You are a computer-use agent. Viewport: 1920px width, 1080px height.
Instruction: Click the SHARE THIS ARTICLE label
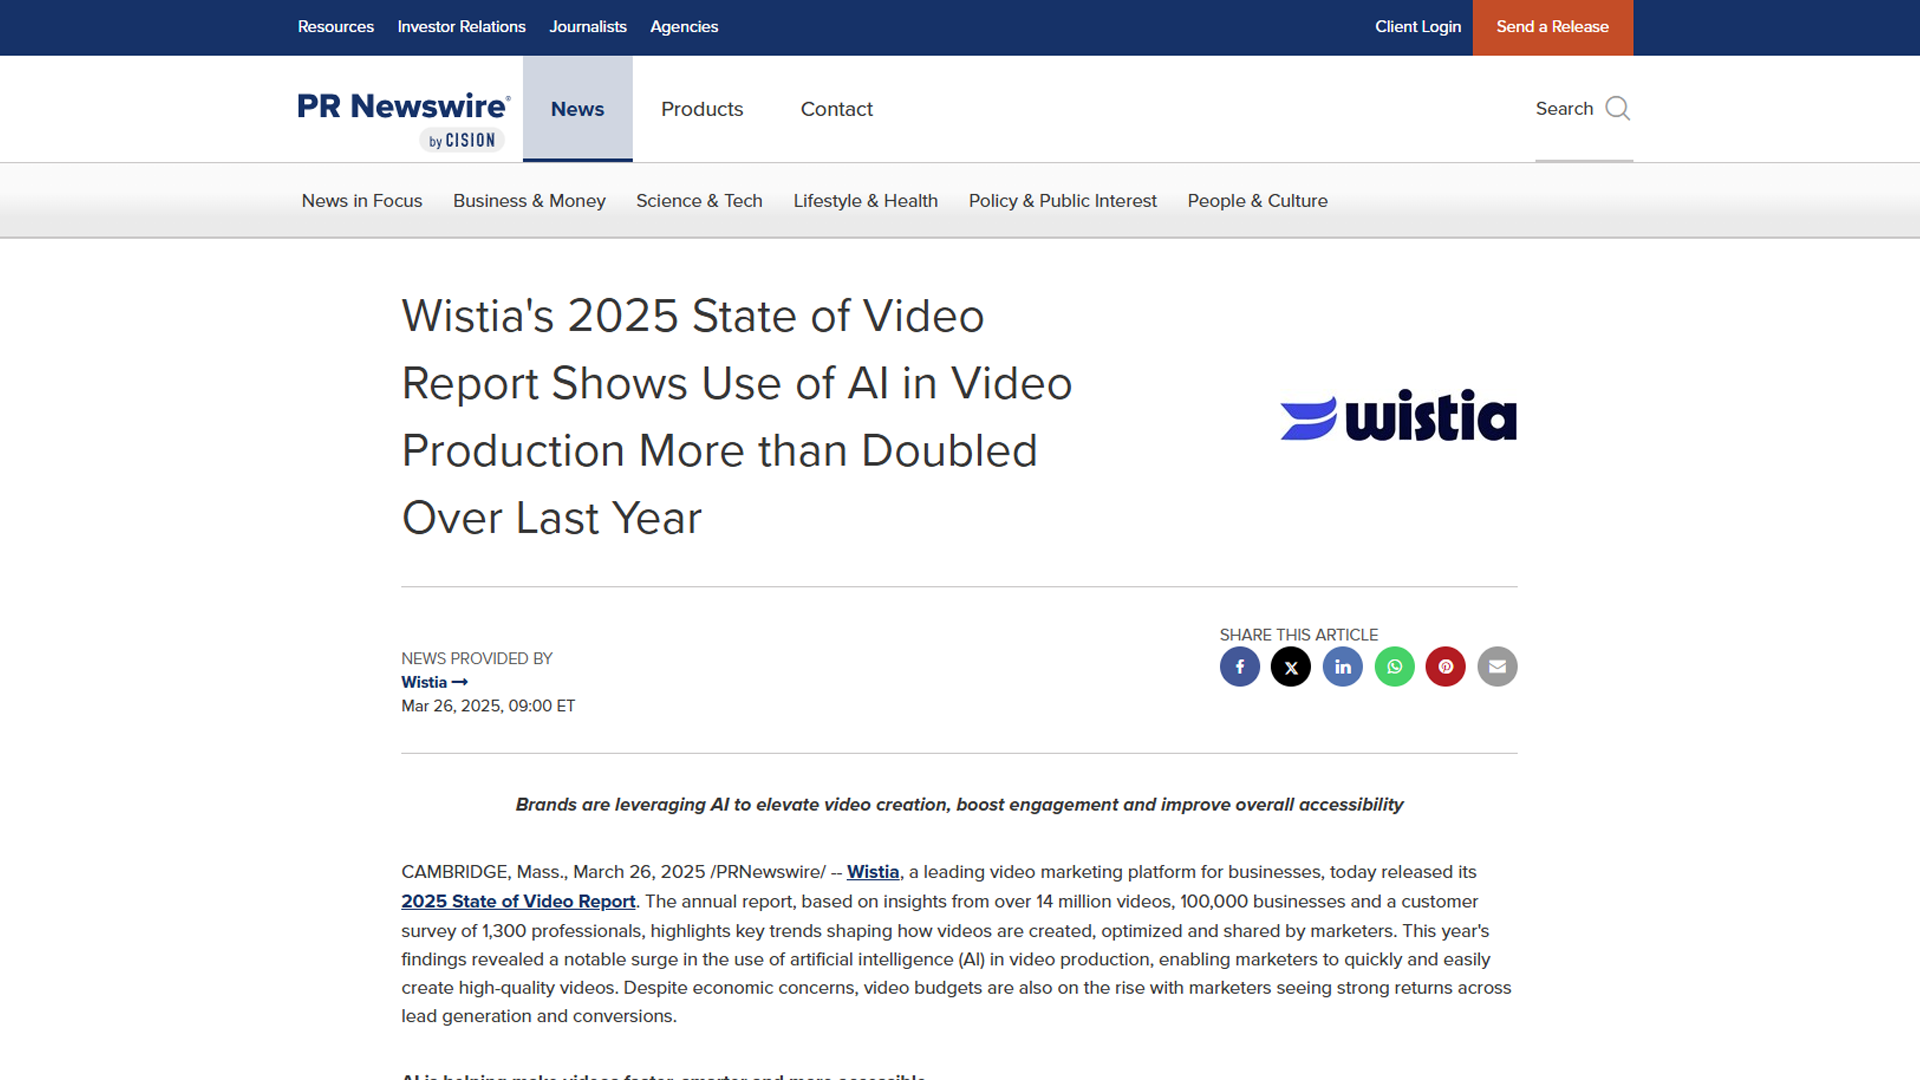pyautogui.click(x=1298, y=635)
